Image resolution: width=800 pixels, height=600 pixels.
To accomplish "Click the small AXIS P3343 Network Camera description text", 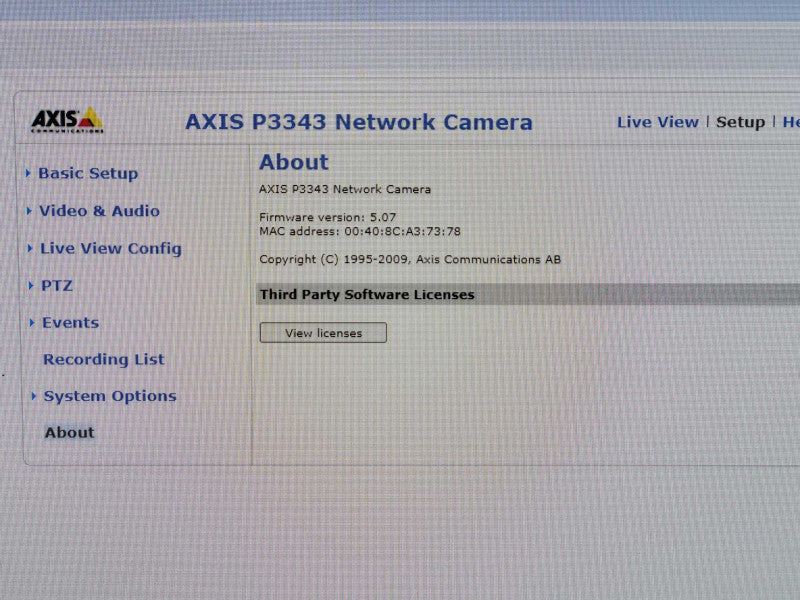I will tap(345, 189).
